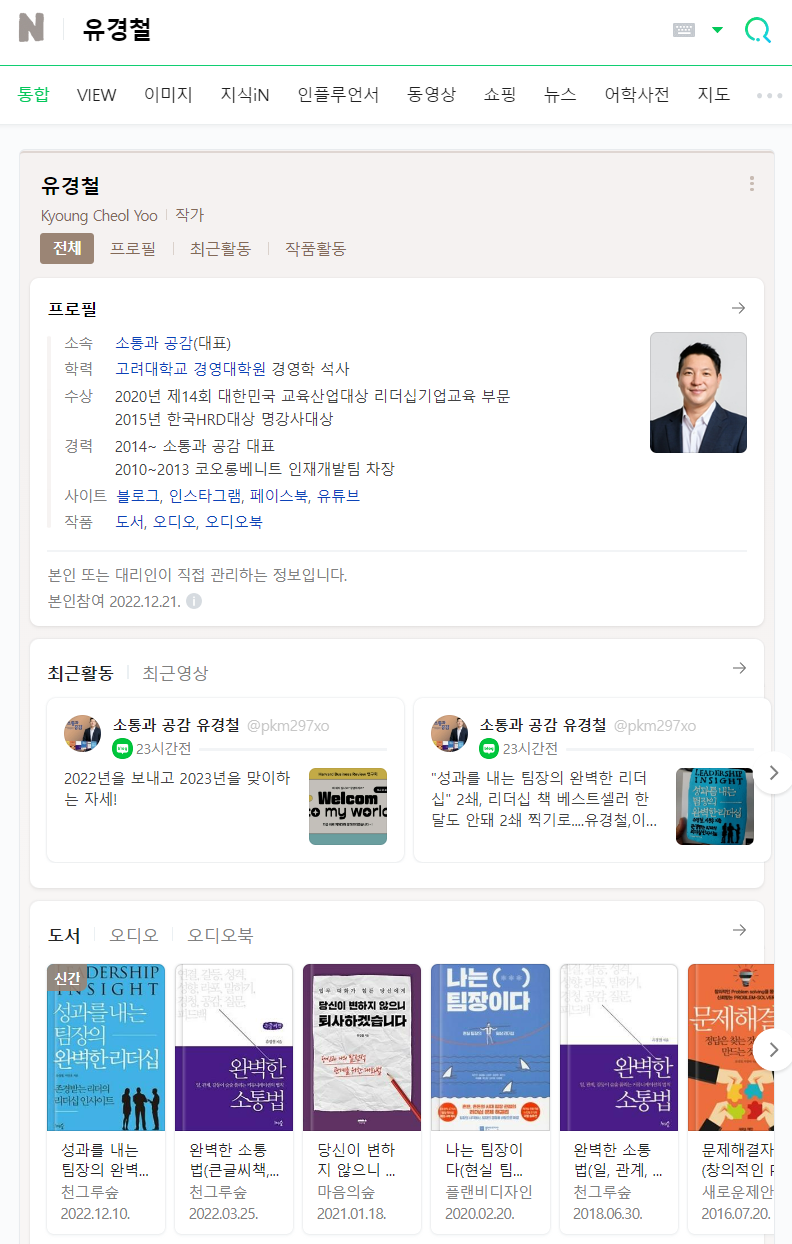
Task: Click the 'Welcom to my world' post thumbnail
Action: (348, 806)
